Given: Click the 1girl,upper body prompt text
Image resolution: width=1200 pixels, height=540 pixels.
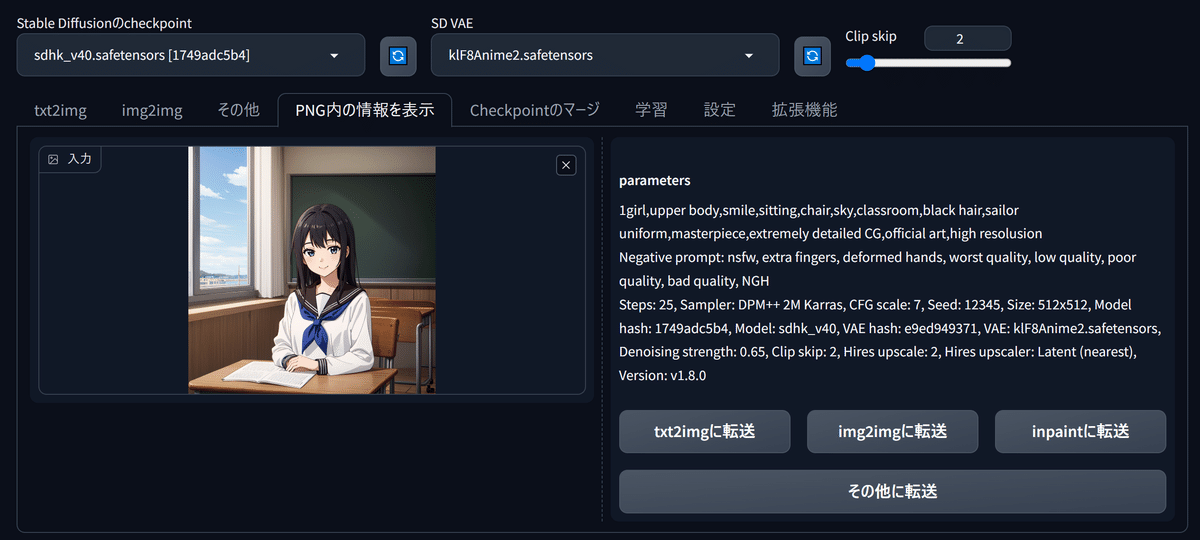Looking at the screenshot, I should (669, 210).
